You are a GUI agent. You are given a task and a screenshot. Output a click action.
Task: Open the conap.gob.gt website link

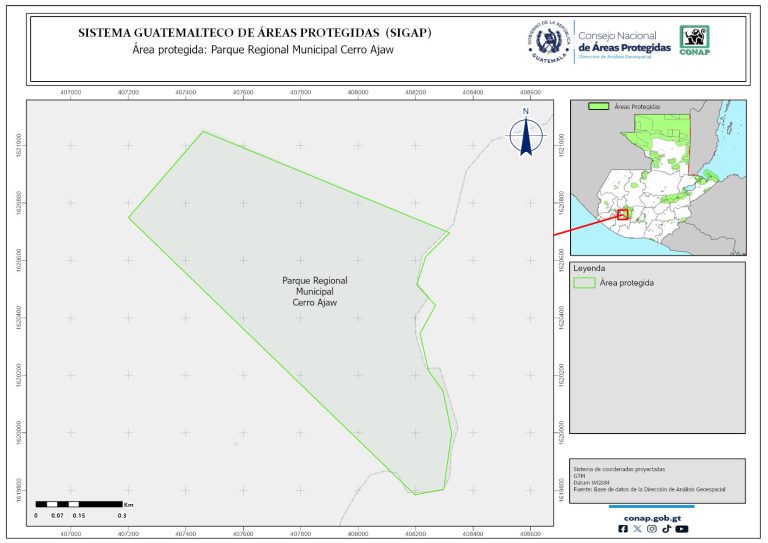click(x=652, y=517)
